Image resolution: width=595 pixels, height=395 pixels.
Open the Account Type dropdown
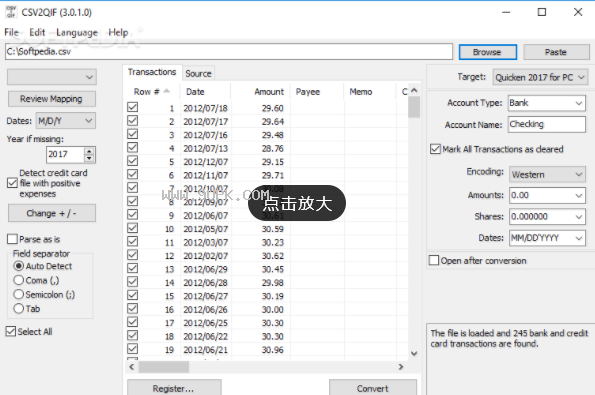coord(546,103)
